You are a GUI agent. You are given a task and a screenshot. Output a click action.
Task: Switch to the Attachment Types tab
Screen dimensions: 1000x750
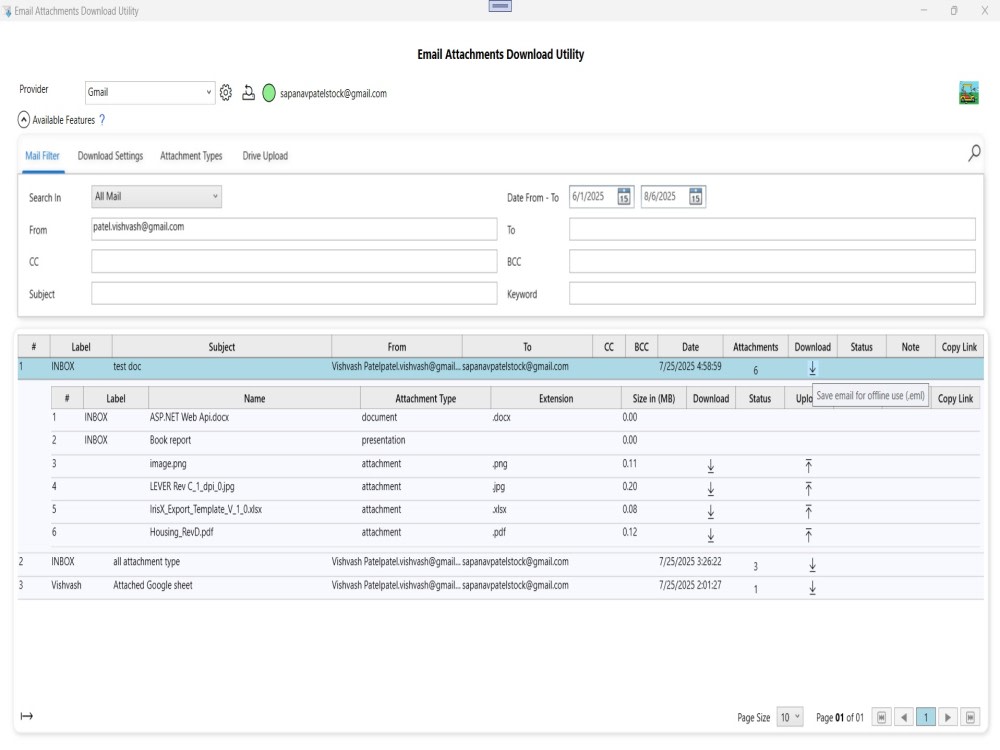pyautogui.click(x=191, y=156)
